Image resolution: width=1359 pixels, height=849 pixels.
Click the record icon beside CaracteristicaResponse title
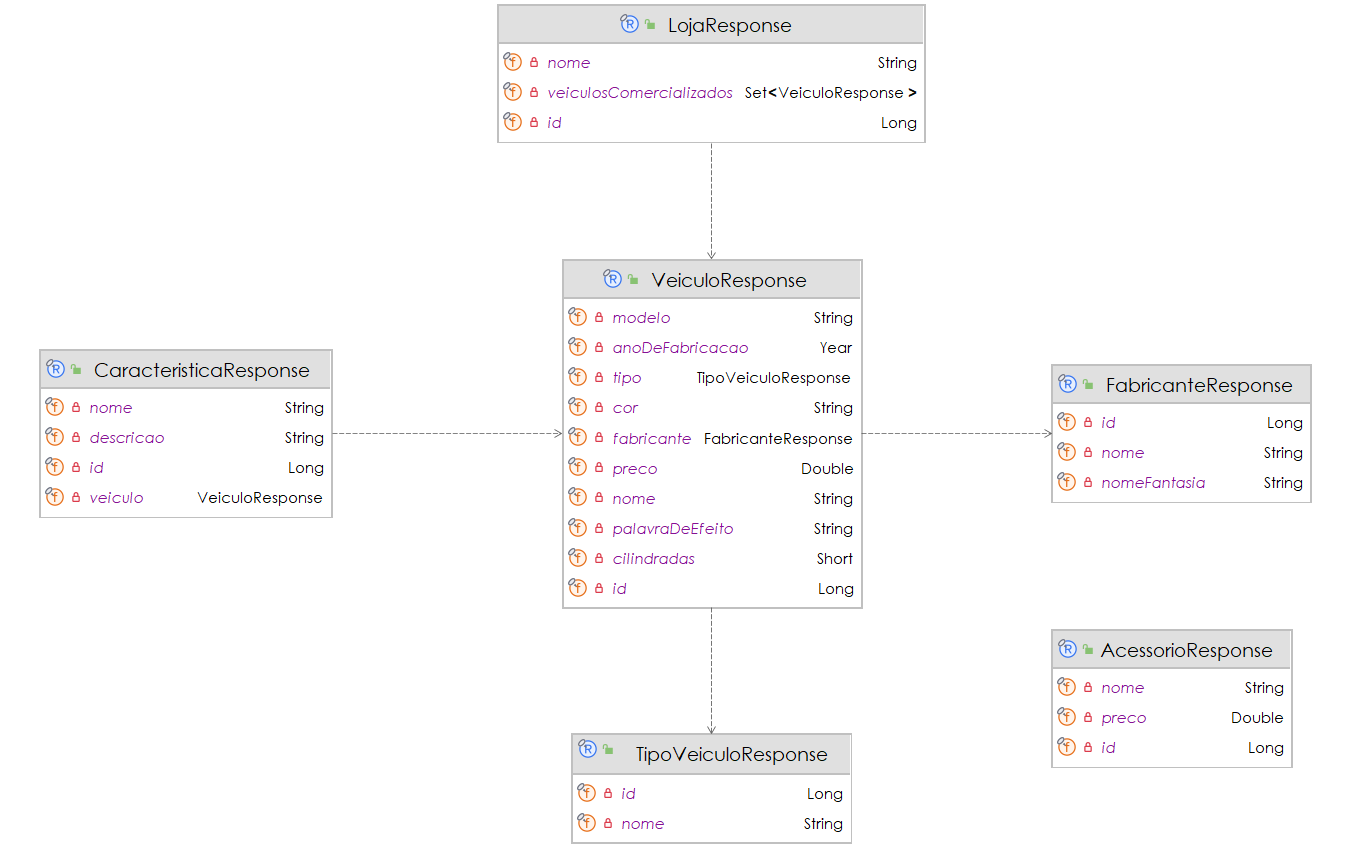coord(55,369)
